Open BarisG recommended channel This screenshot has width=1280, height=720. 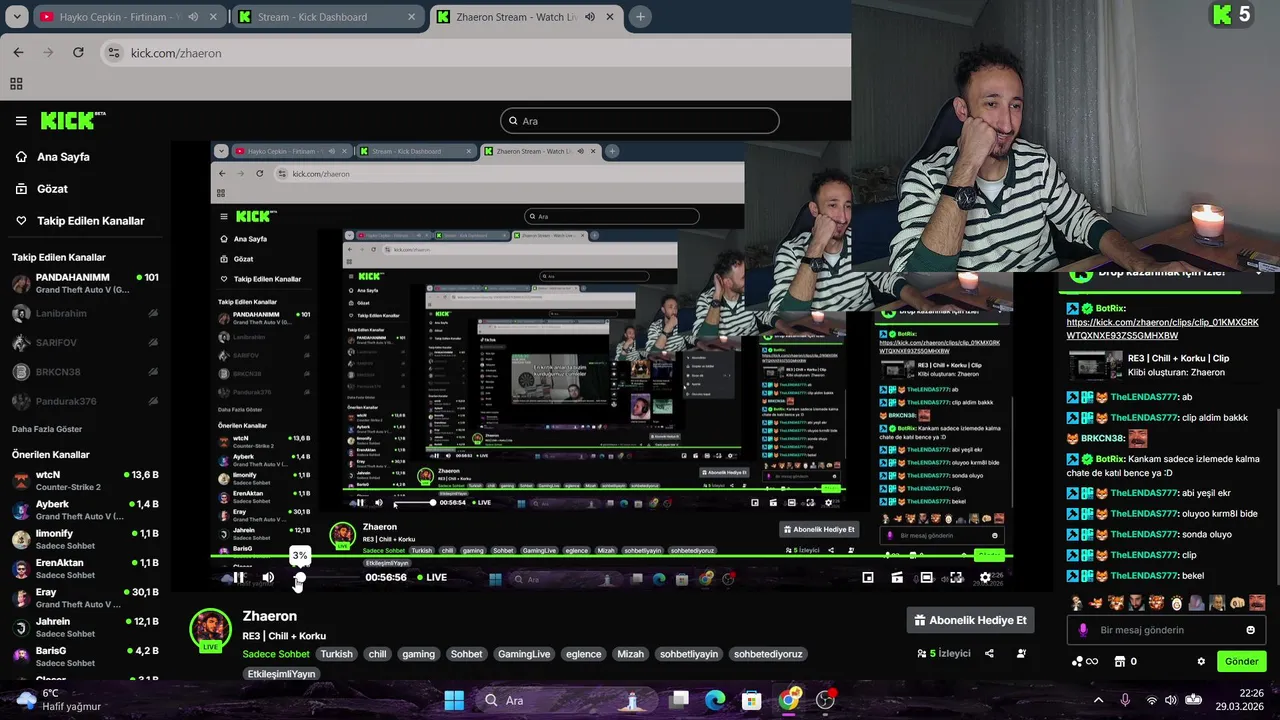point(85,656)
